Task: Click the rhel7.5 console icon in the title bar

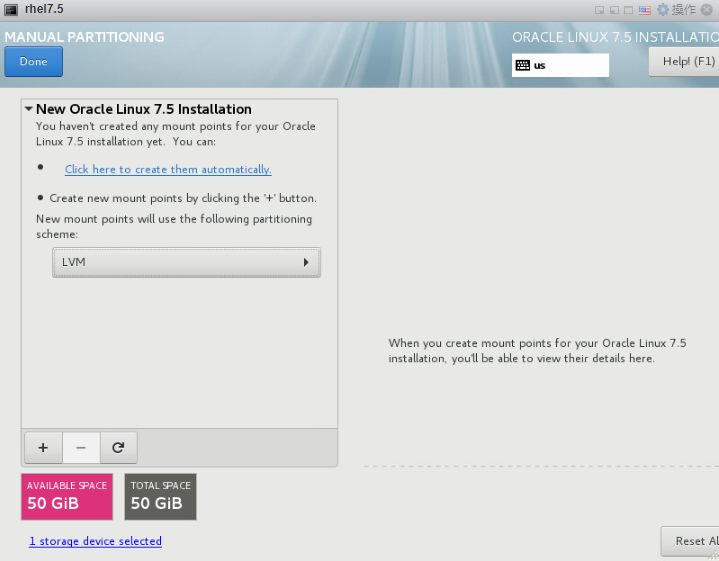Action: coord(11,10)
